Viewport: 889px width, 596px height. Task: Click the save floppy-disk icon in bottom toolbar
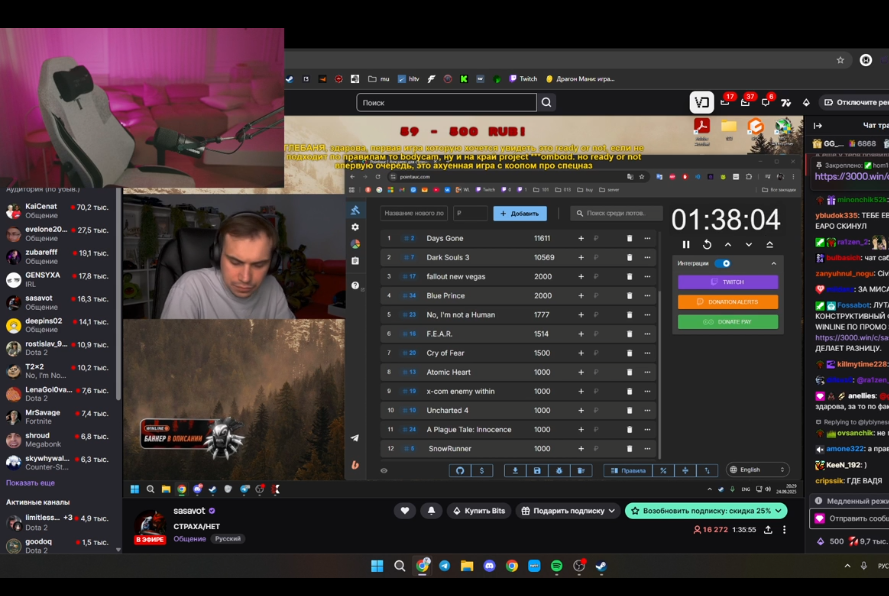[x=537, y=470]
